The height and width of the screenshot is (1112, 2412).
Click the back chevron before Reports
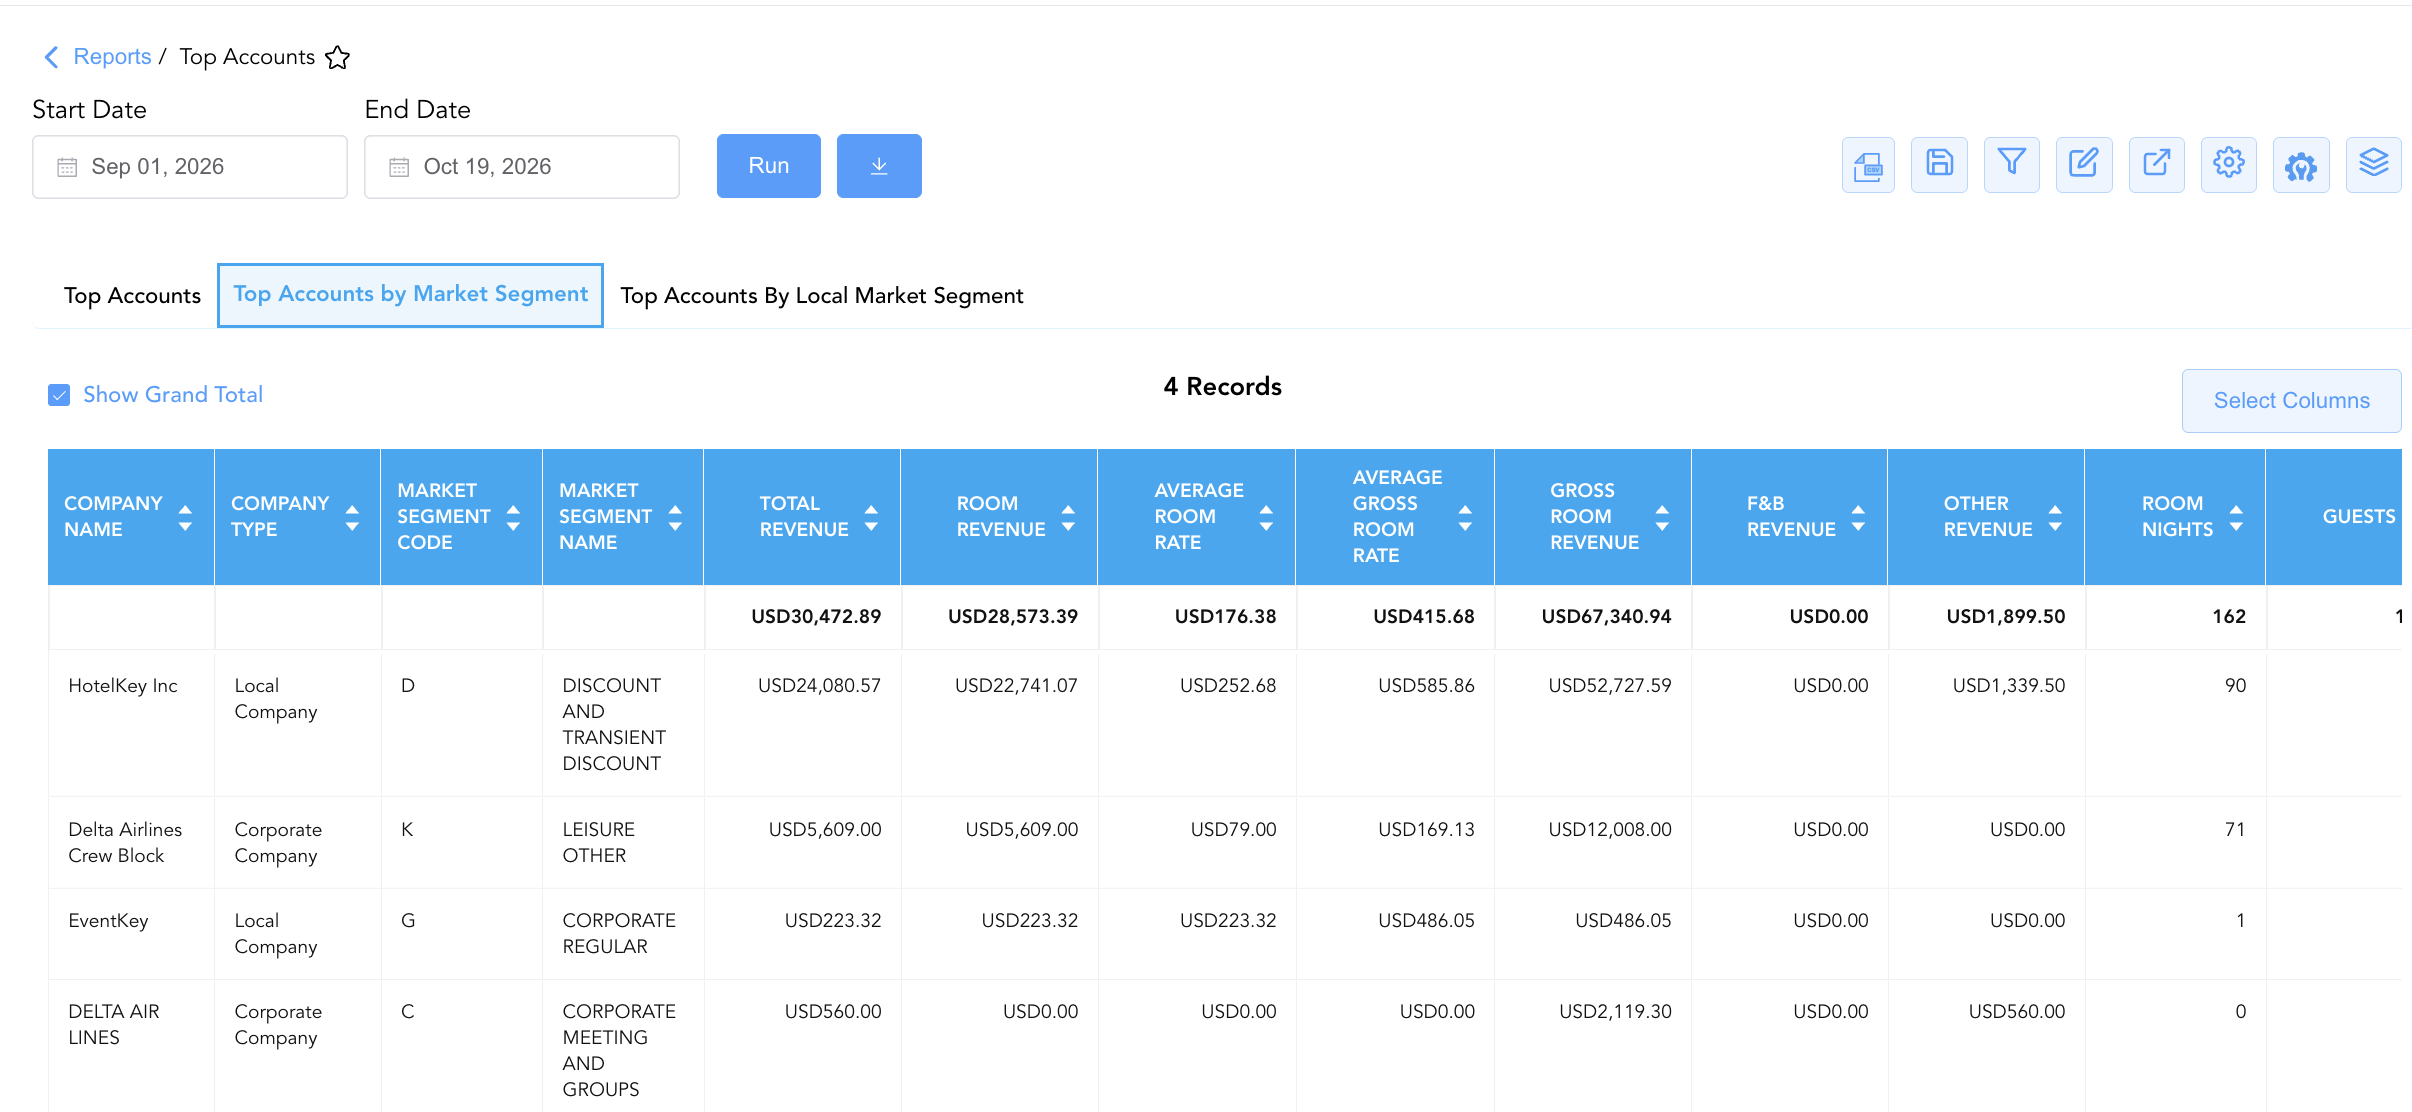click(52, 57)
